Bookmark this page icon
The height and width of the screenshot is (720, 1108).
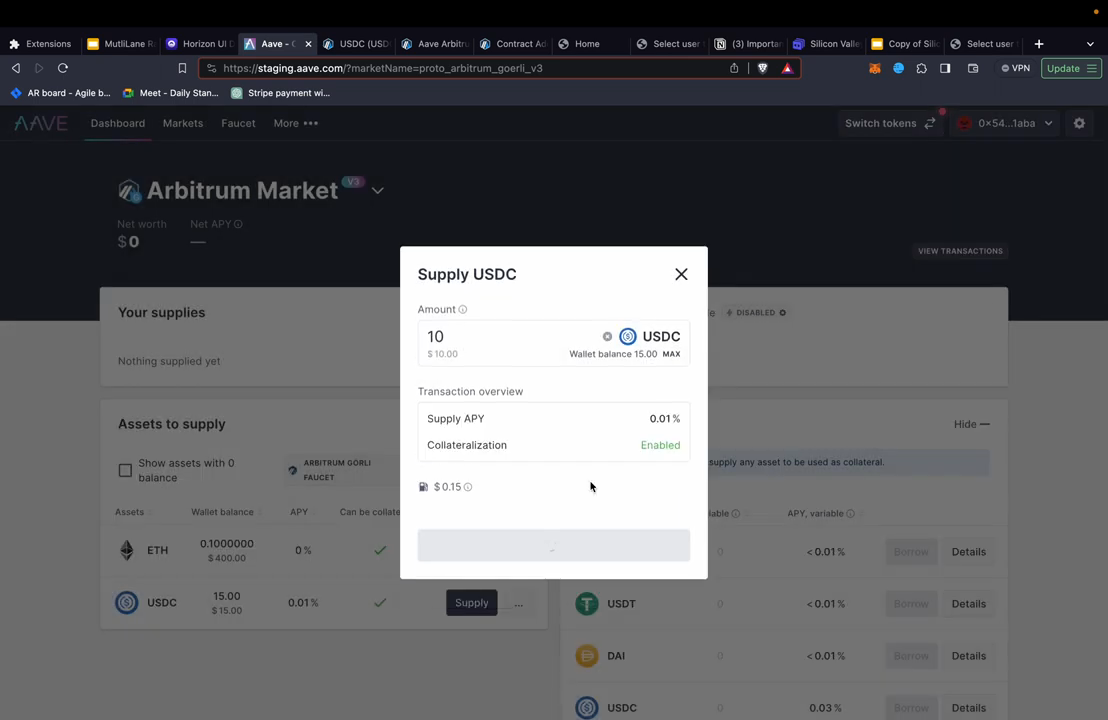182,68
